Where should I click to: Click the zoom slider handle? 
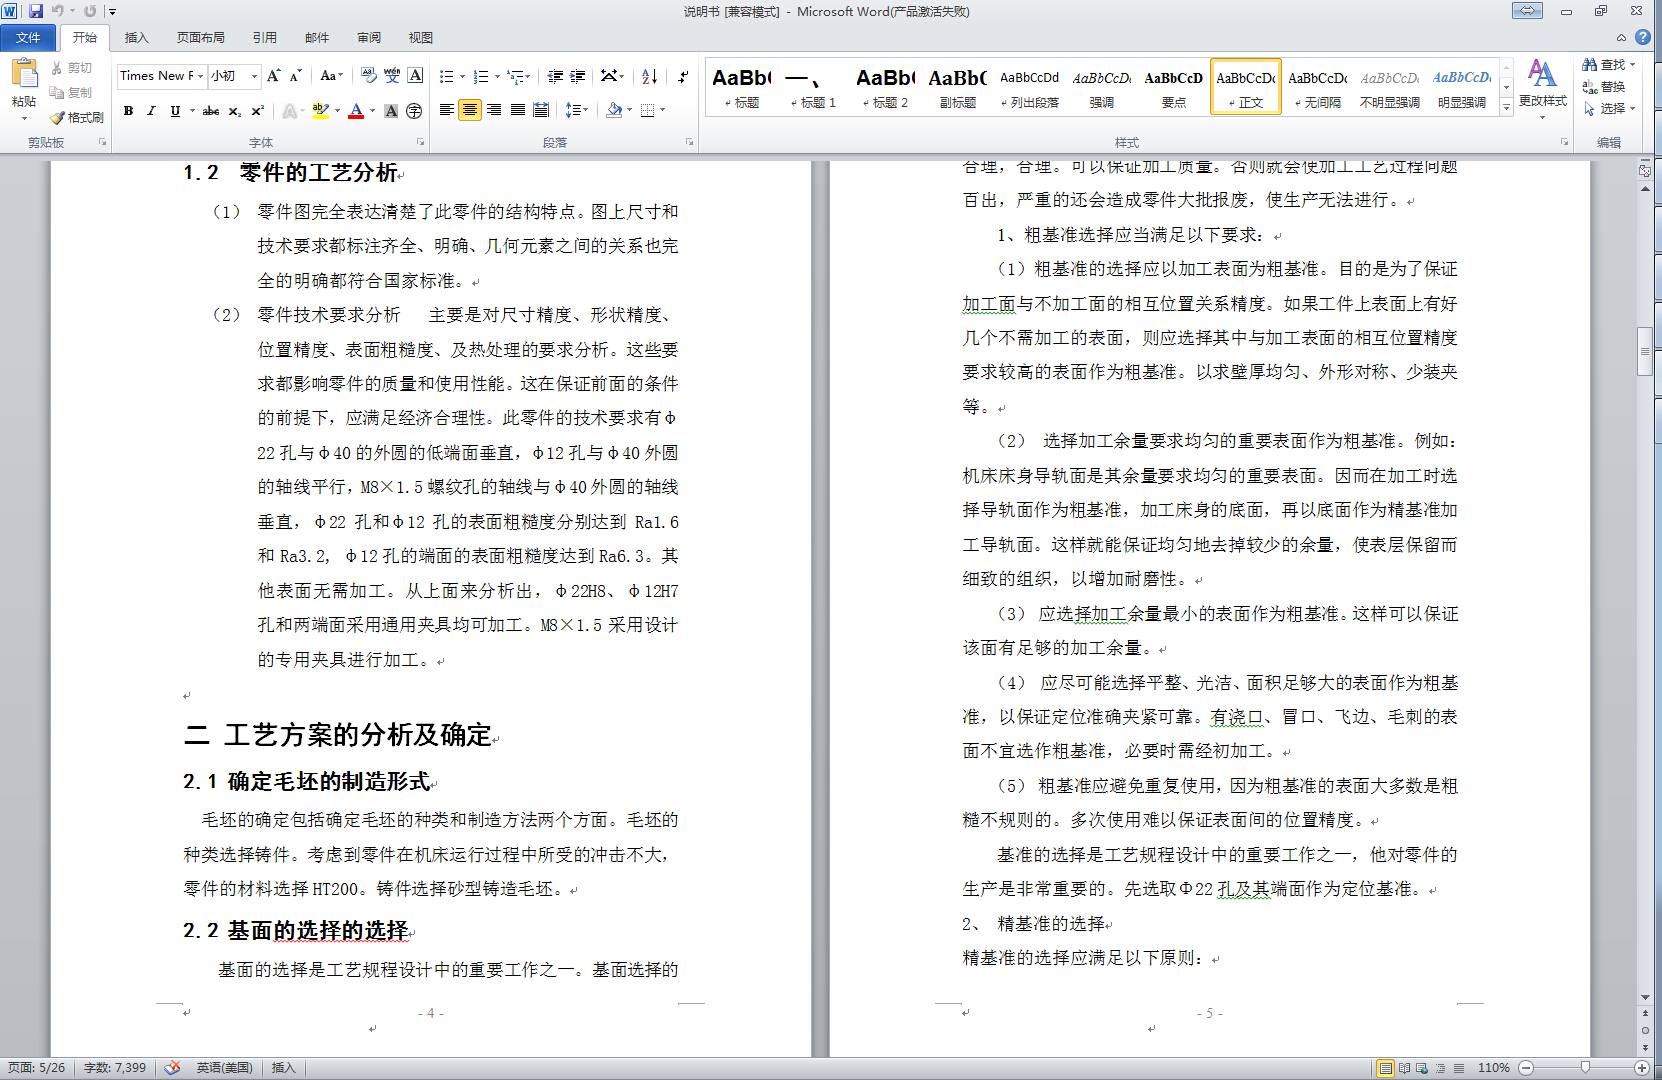[1585, 1068]
